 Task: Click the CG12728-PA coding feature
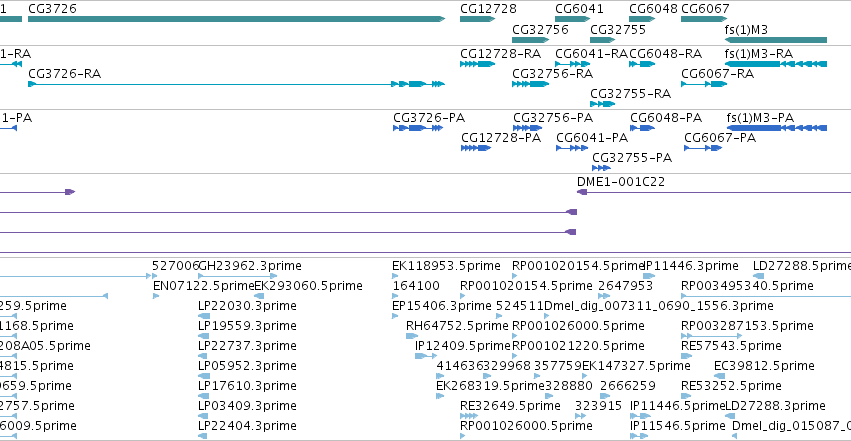point(476,148)
